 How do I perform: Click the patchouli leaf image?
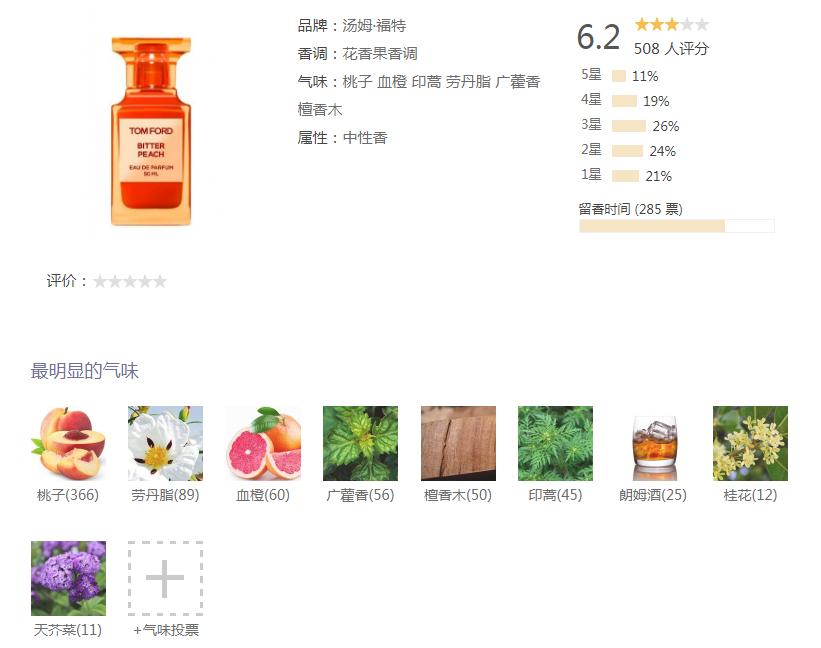click(360, 443)
